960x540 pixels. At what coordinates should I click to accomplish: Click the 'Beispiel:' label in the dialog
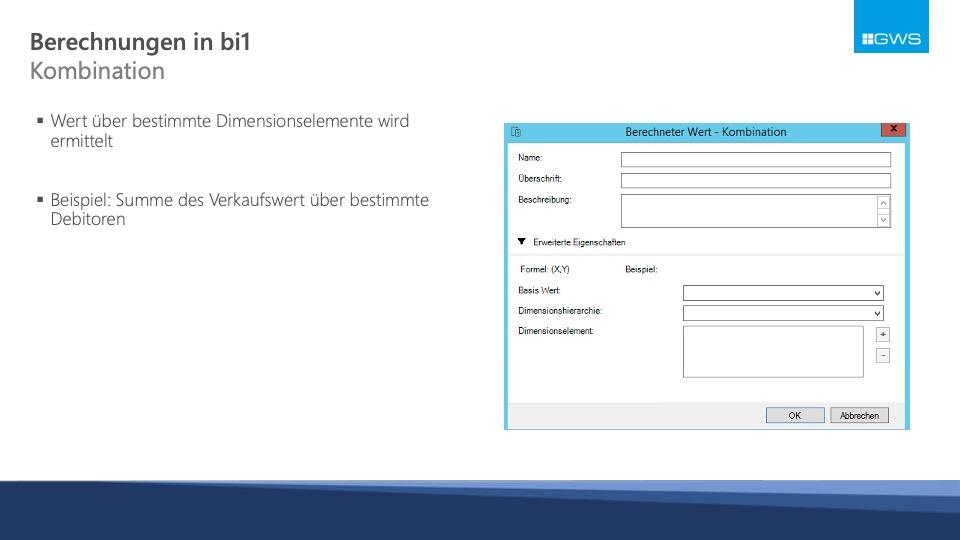point(641,269)
